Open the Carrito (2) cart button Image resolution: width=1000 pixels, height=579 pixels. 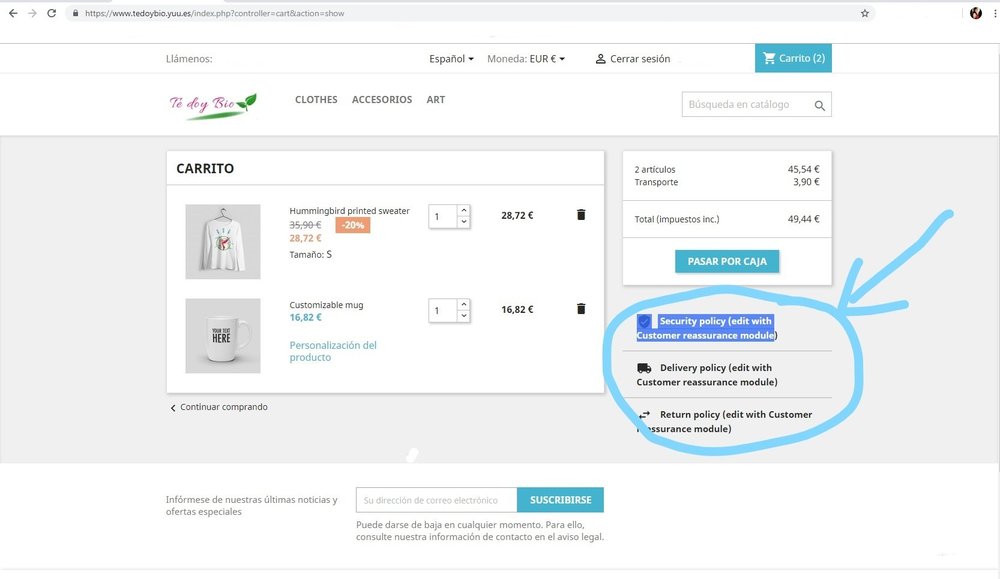coord(793,58)
